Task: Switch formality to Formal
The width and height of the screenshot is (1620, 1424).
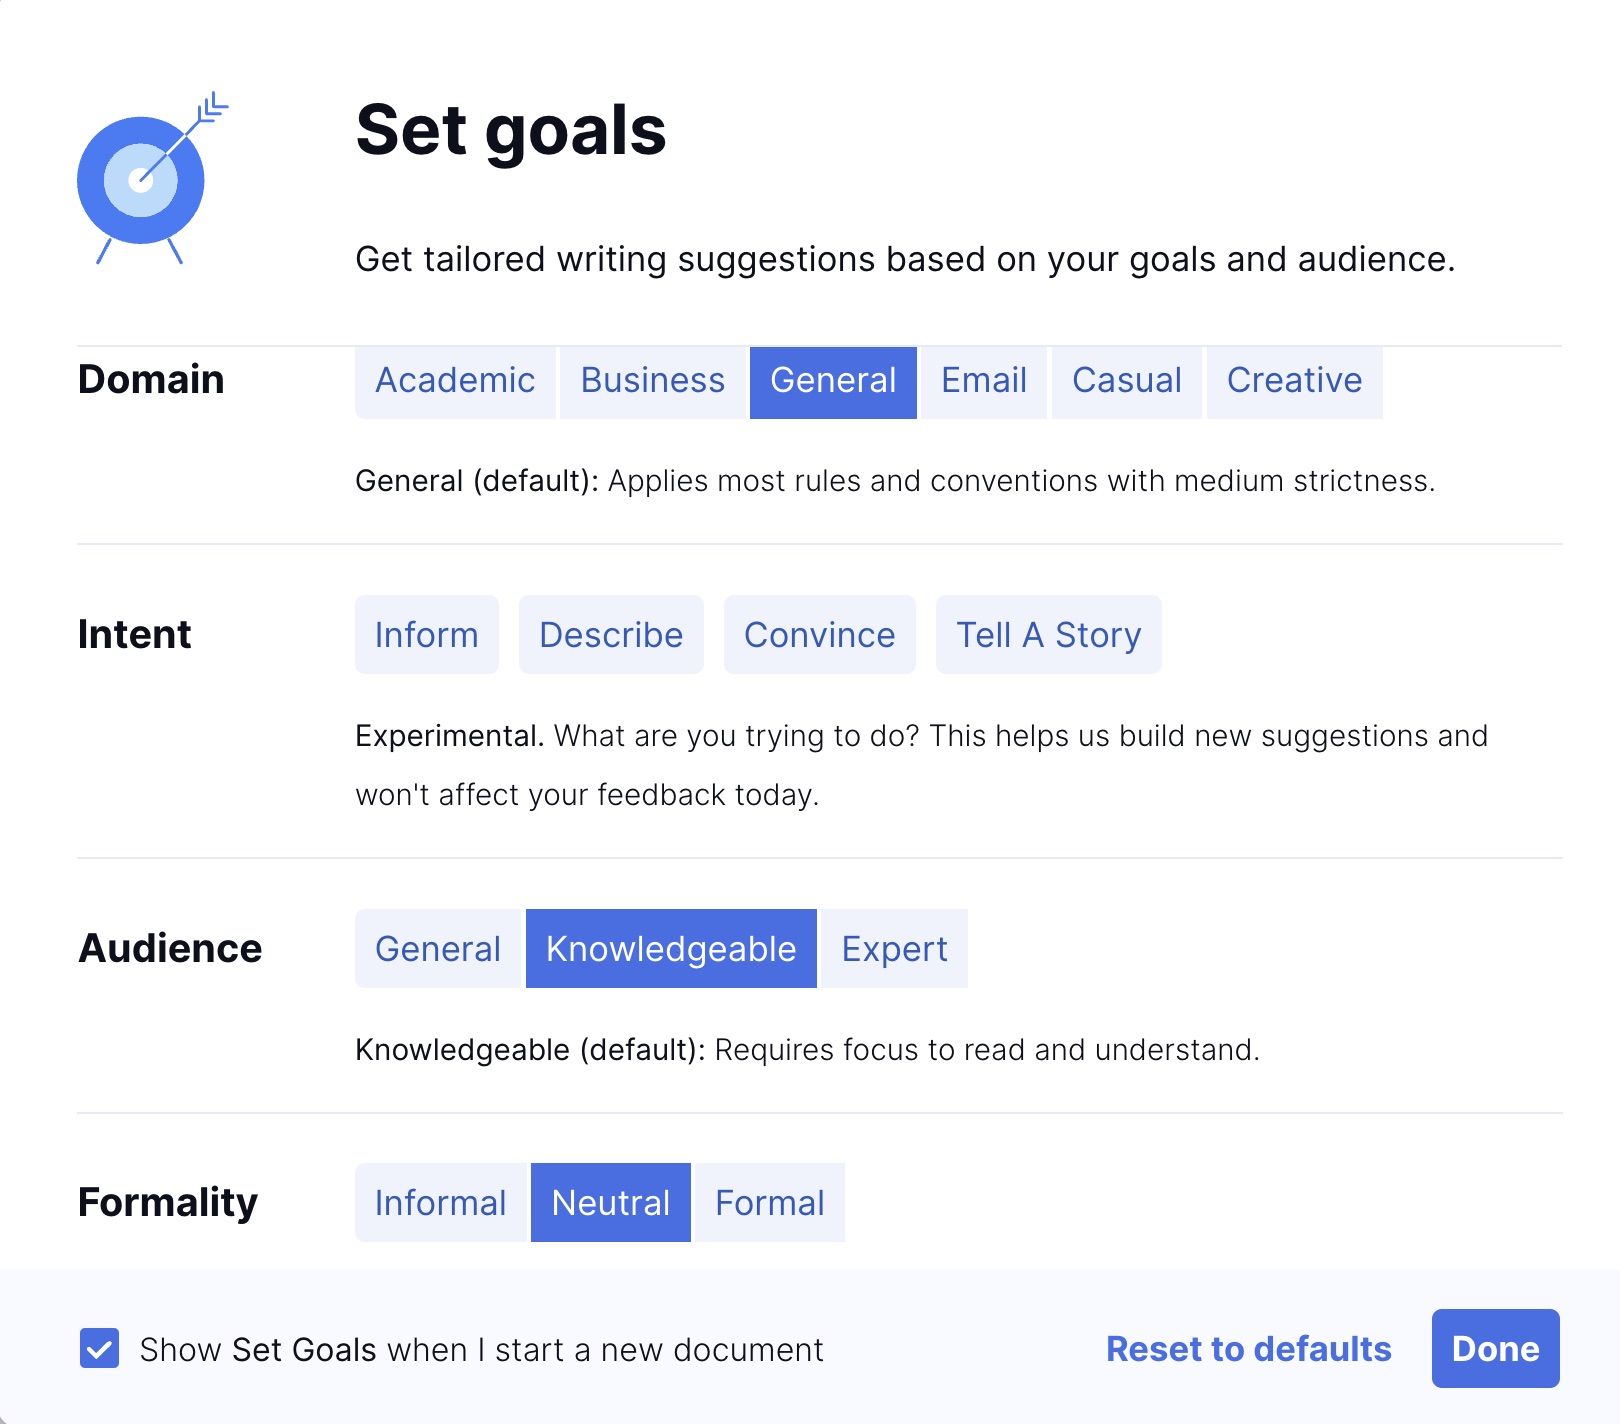Action: [768, 1202]
